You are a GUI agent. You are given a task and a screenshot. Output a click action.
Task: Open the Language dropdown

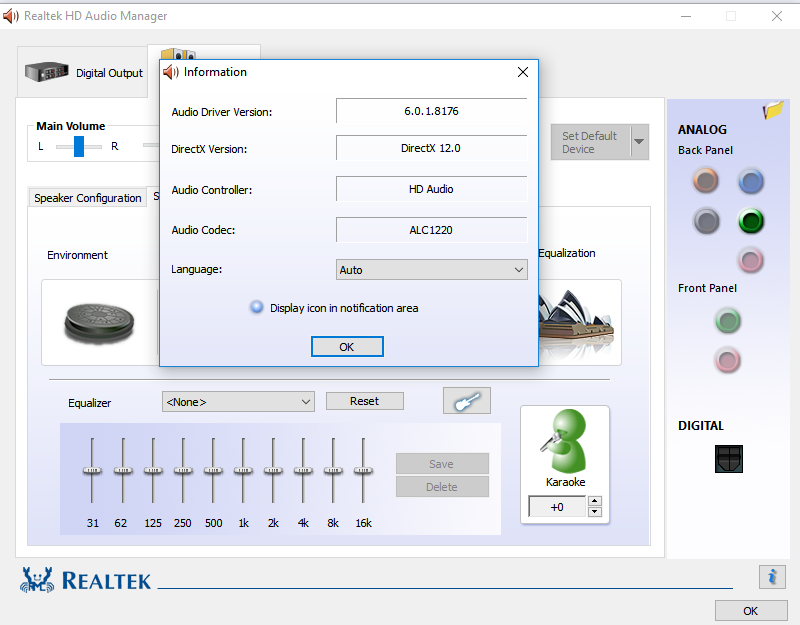[x=431, y=270]
